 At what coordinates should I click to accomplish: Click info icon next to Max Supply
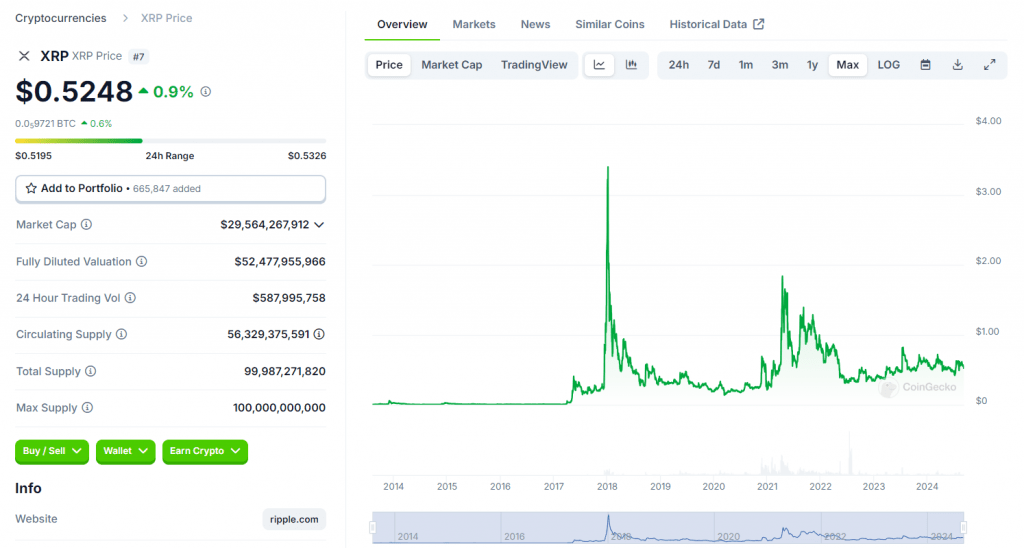pos(87,408)
